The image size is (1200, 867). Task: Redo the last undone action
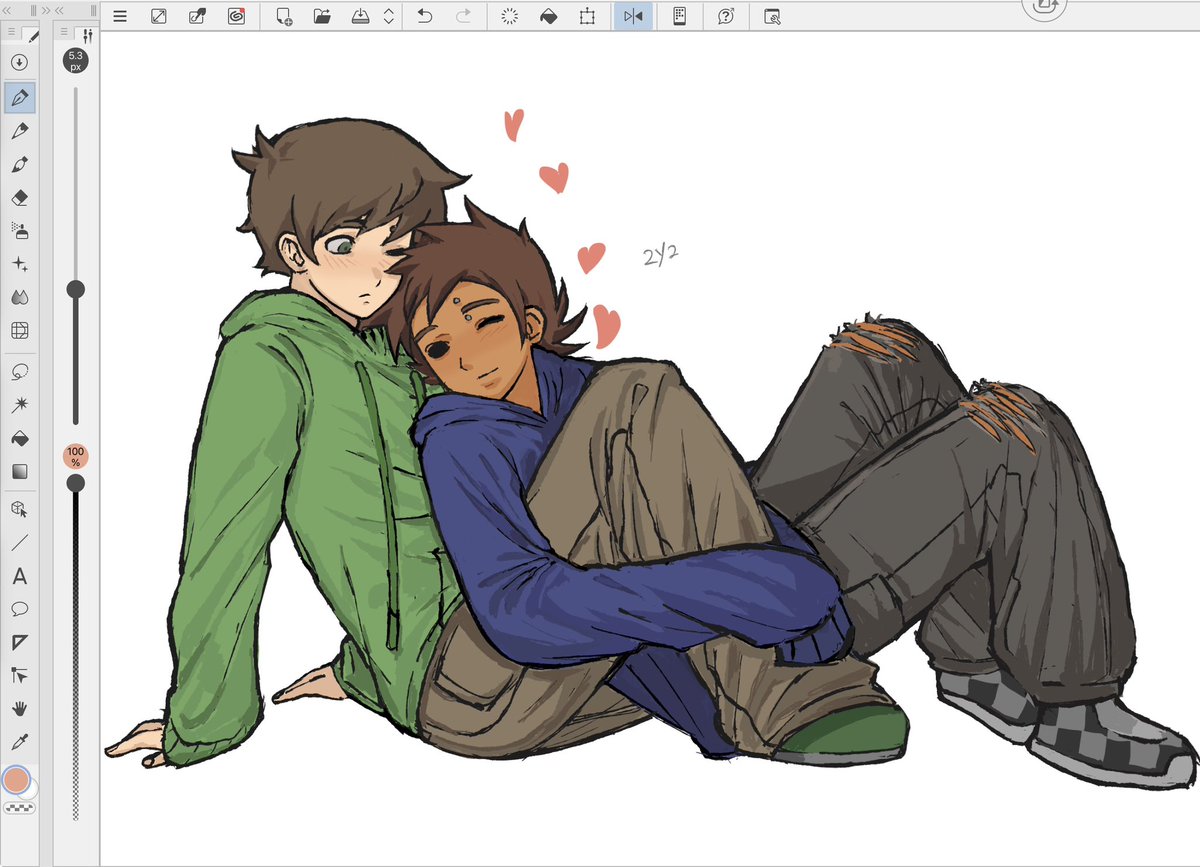(x=463, y=16)
